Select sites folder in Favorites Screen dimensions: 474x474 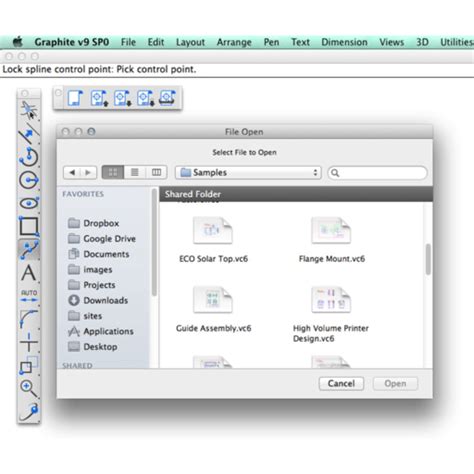click(x=85, y=316)
